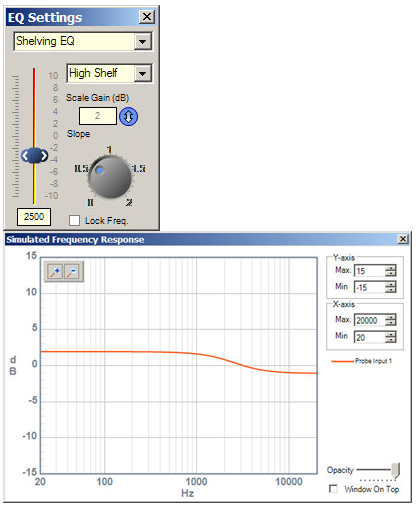The height and width of the screenshot is (507, 416).
Task: Zoom out on the frequency response graph
Action: (72, 271)
